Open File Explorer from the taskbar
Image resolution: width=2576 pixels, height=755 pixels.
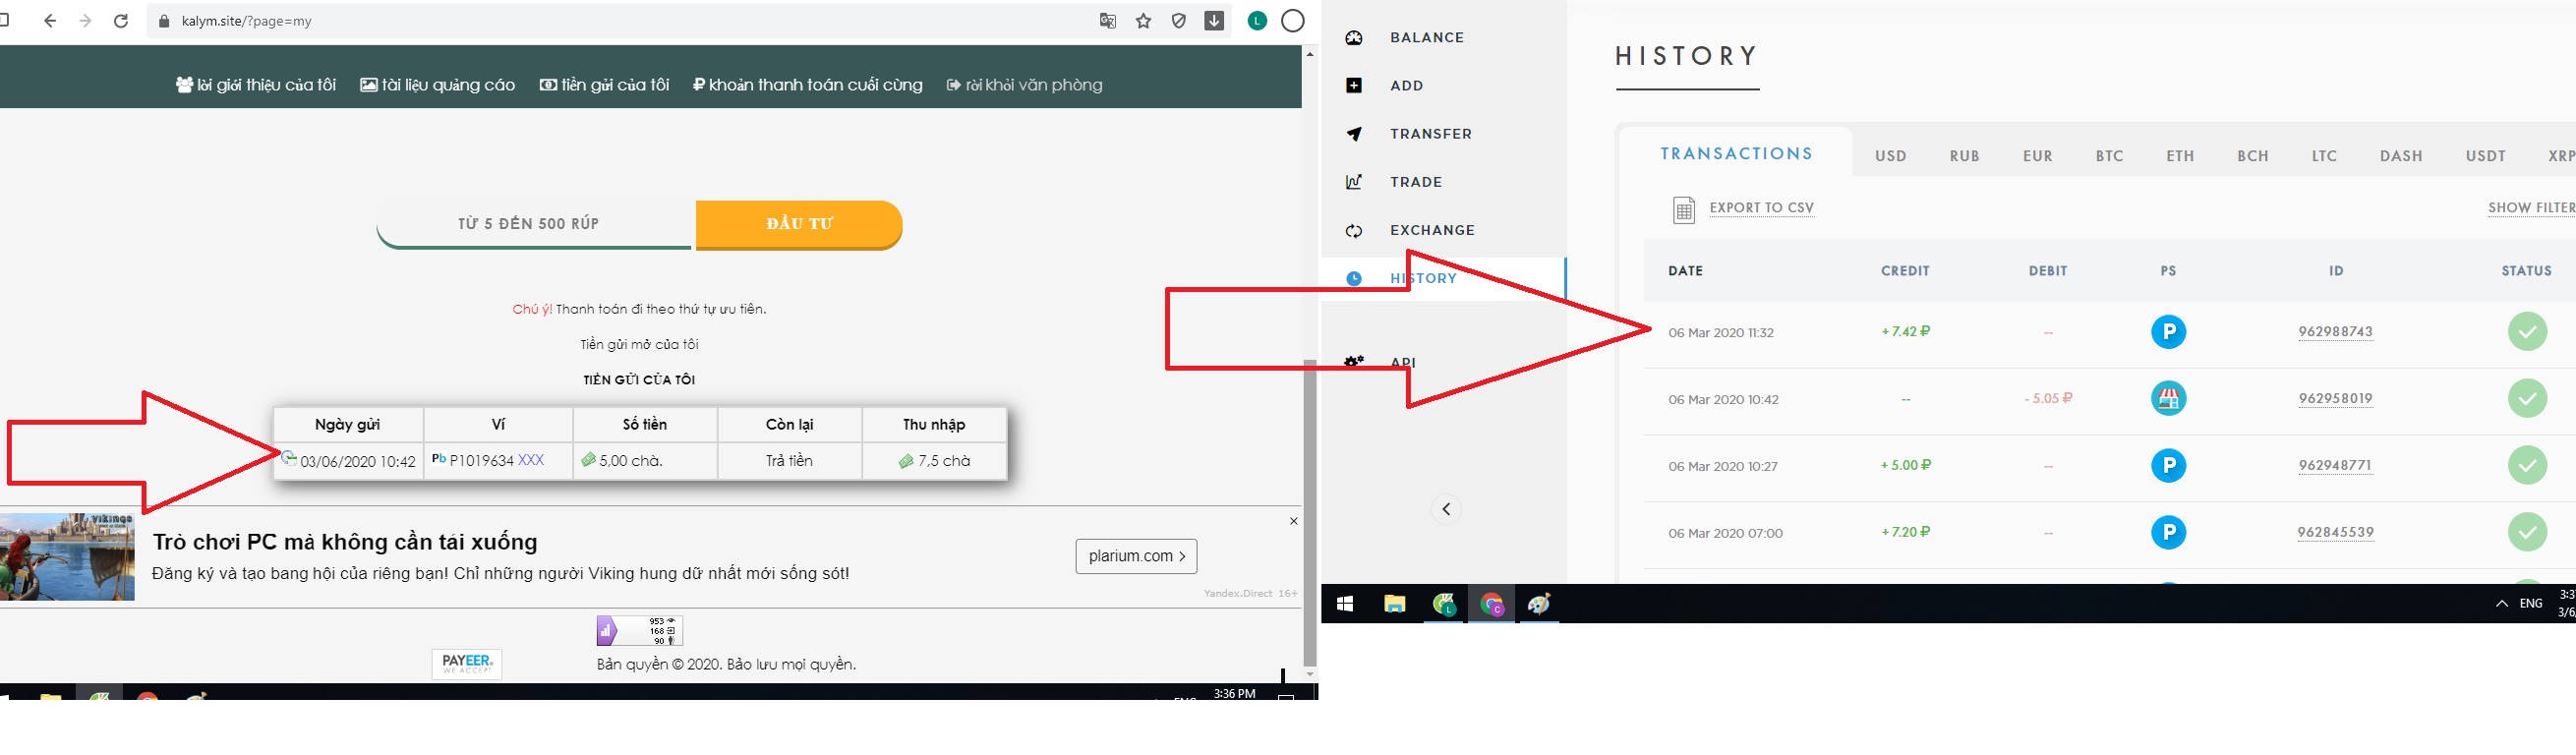pyautogui.click(x=1394, y=604)
